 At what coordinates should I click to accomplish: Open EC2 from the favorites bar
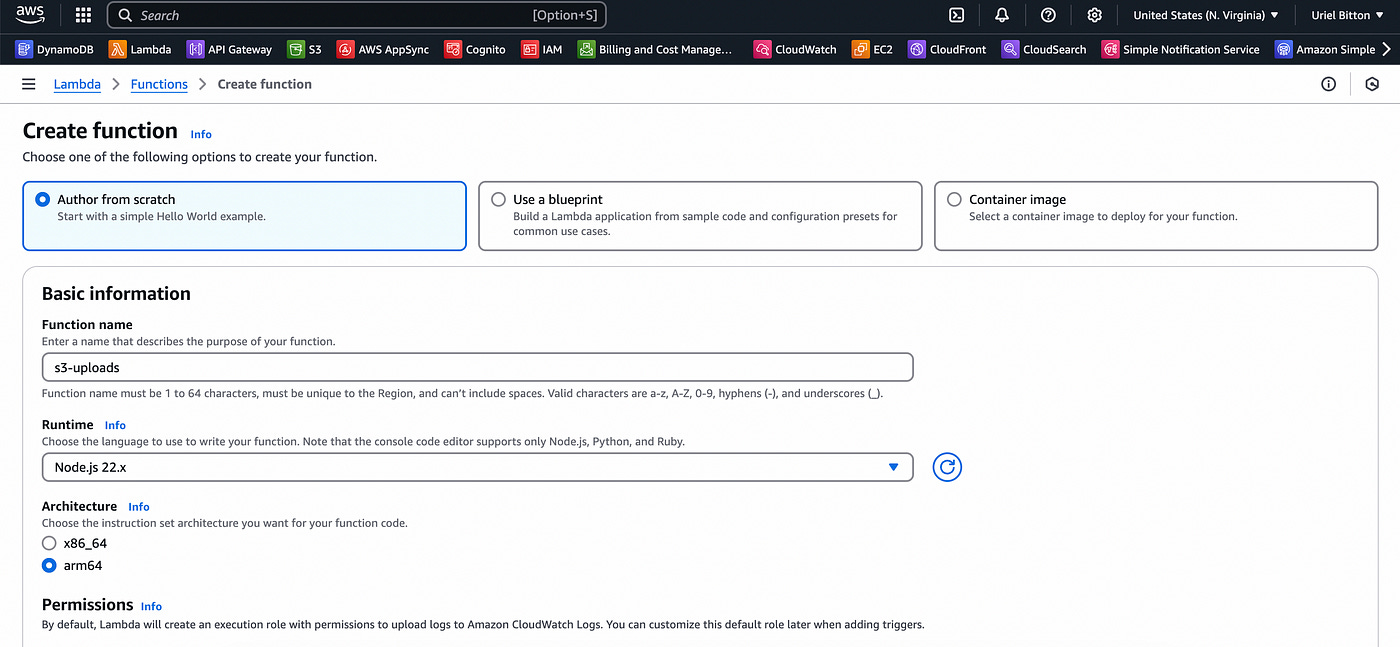(872, 49)
